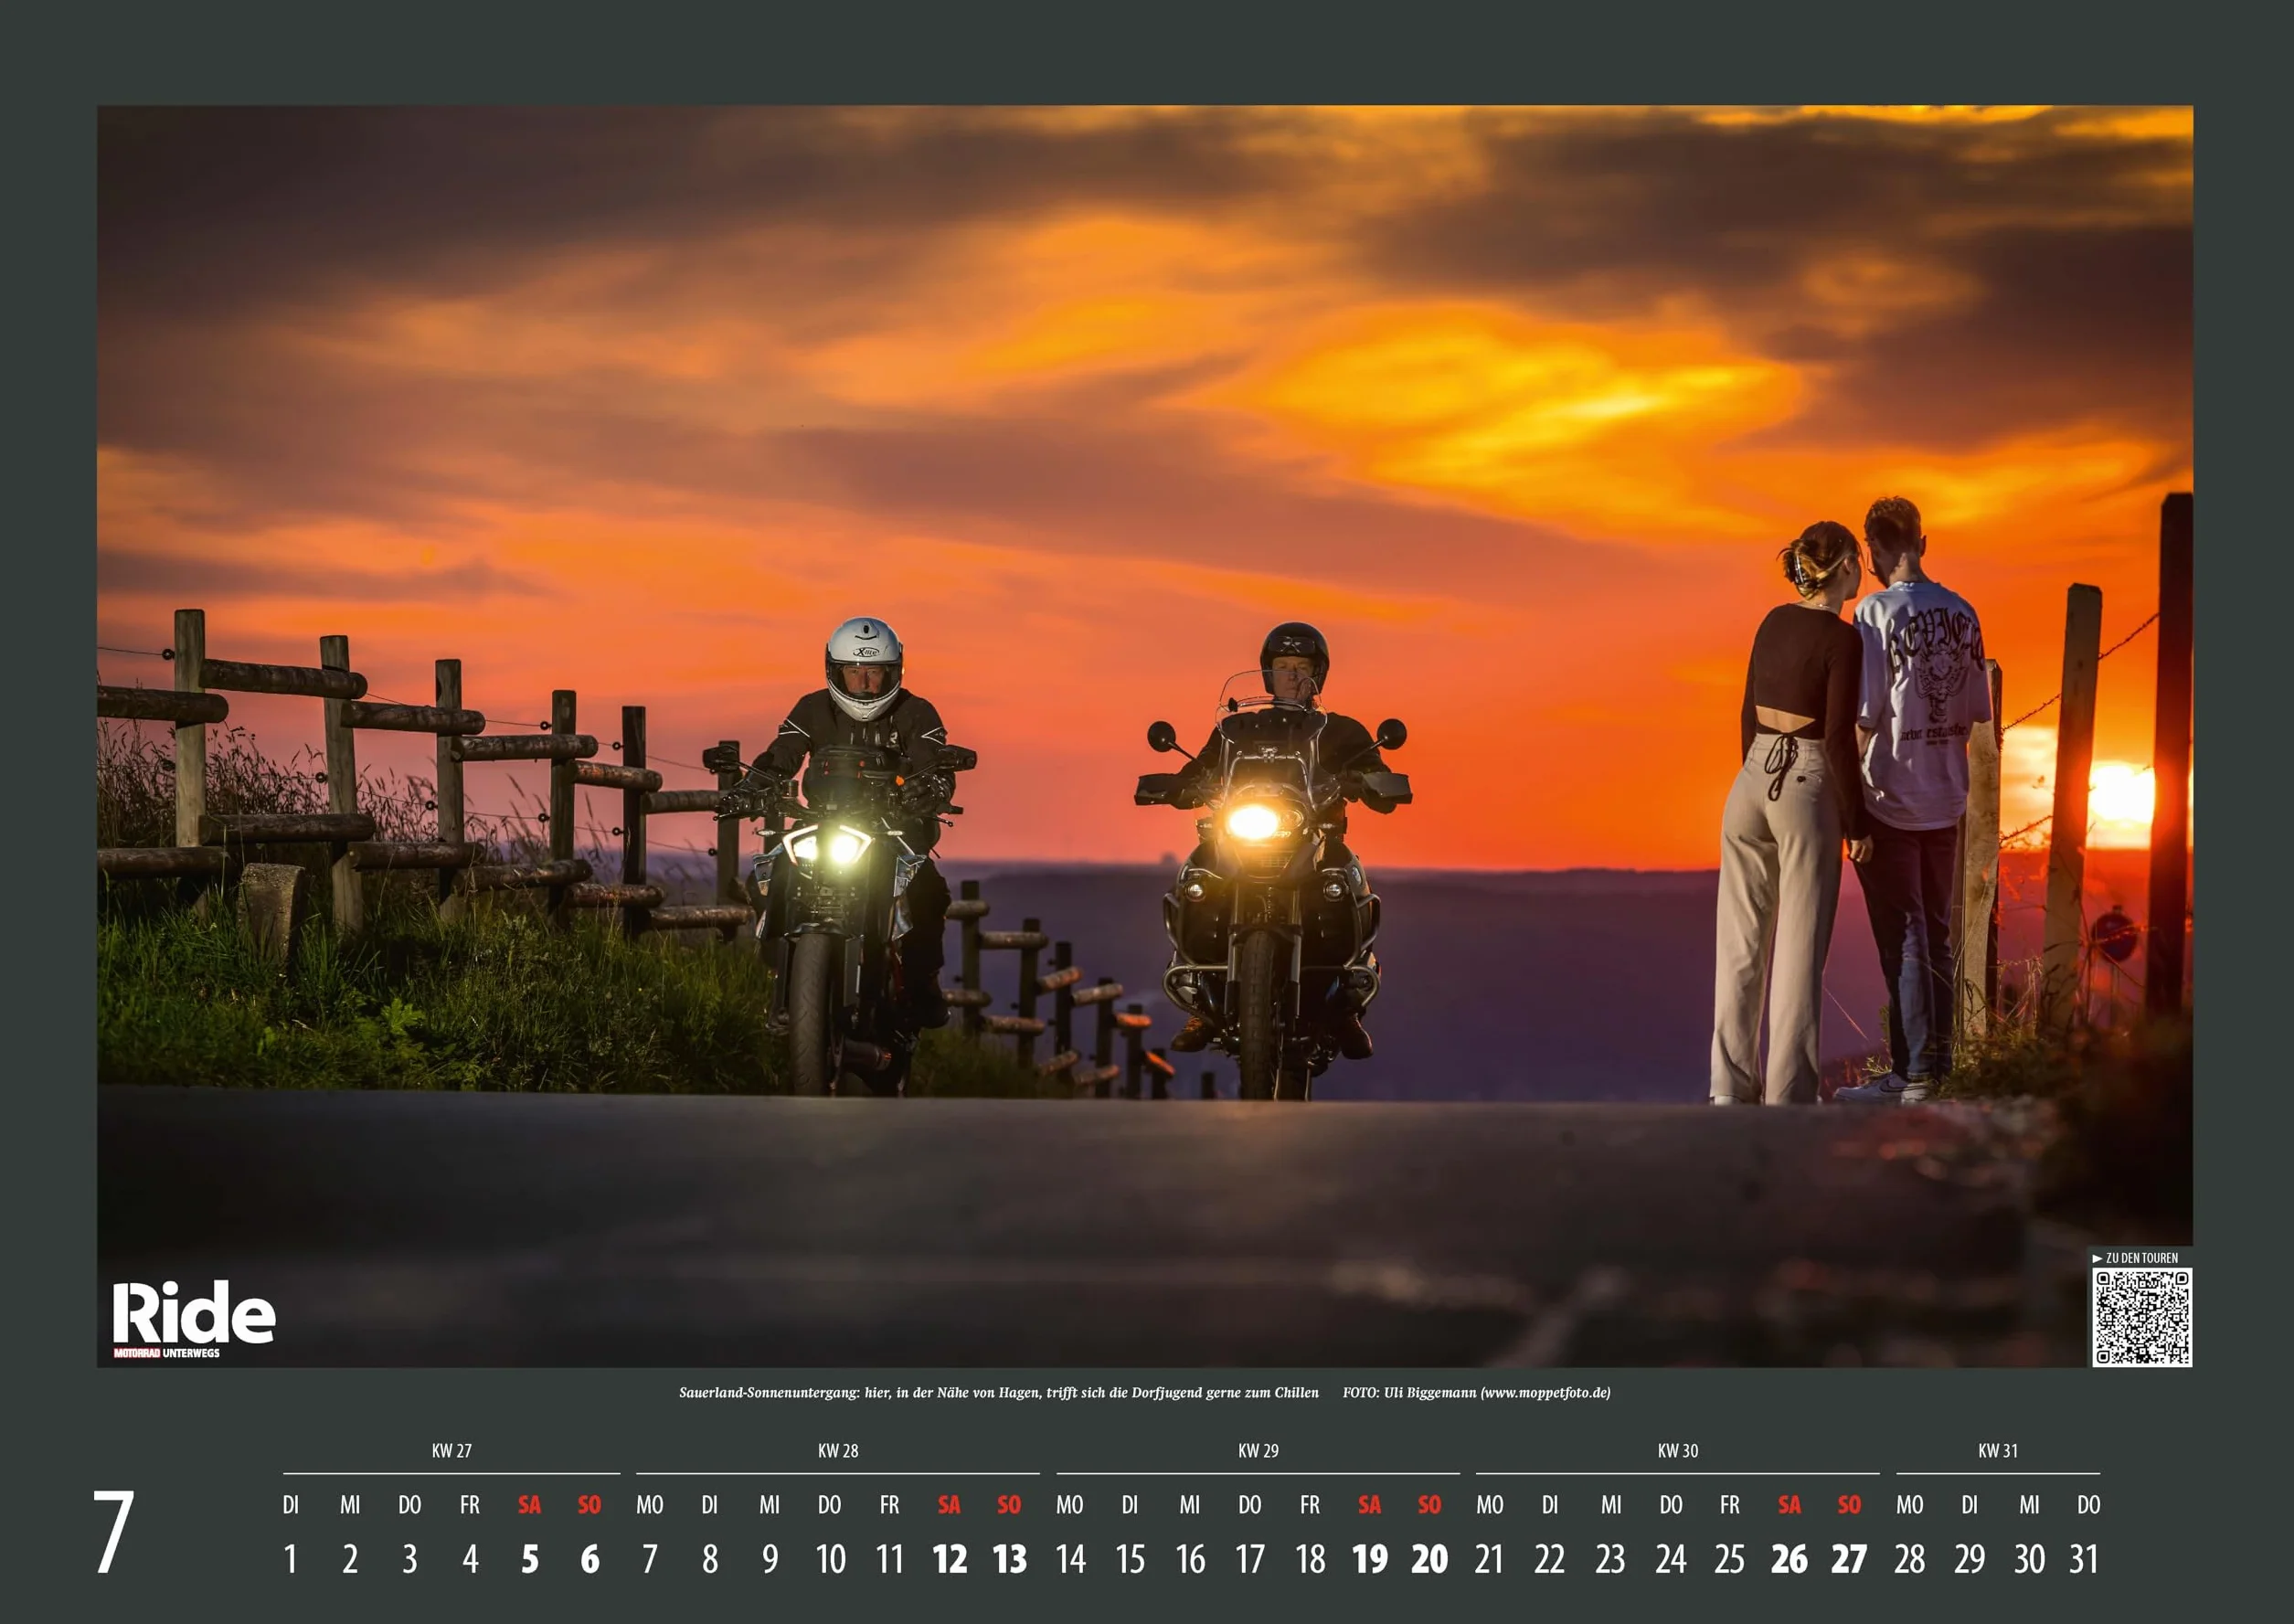The image size is (2294, 1624).
Task: Click date 1 in the calendar row
Action: point(290,1560)
